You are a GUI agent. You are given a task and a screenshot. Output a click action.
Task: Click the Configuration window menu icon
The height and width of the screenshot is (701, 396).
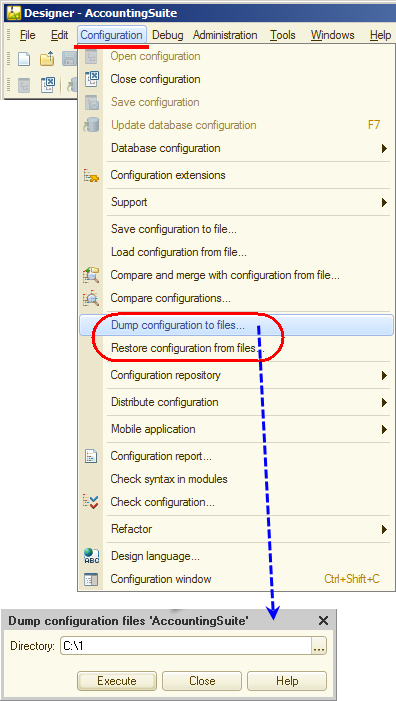pos(91,579)
